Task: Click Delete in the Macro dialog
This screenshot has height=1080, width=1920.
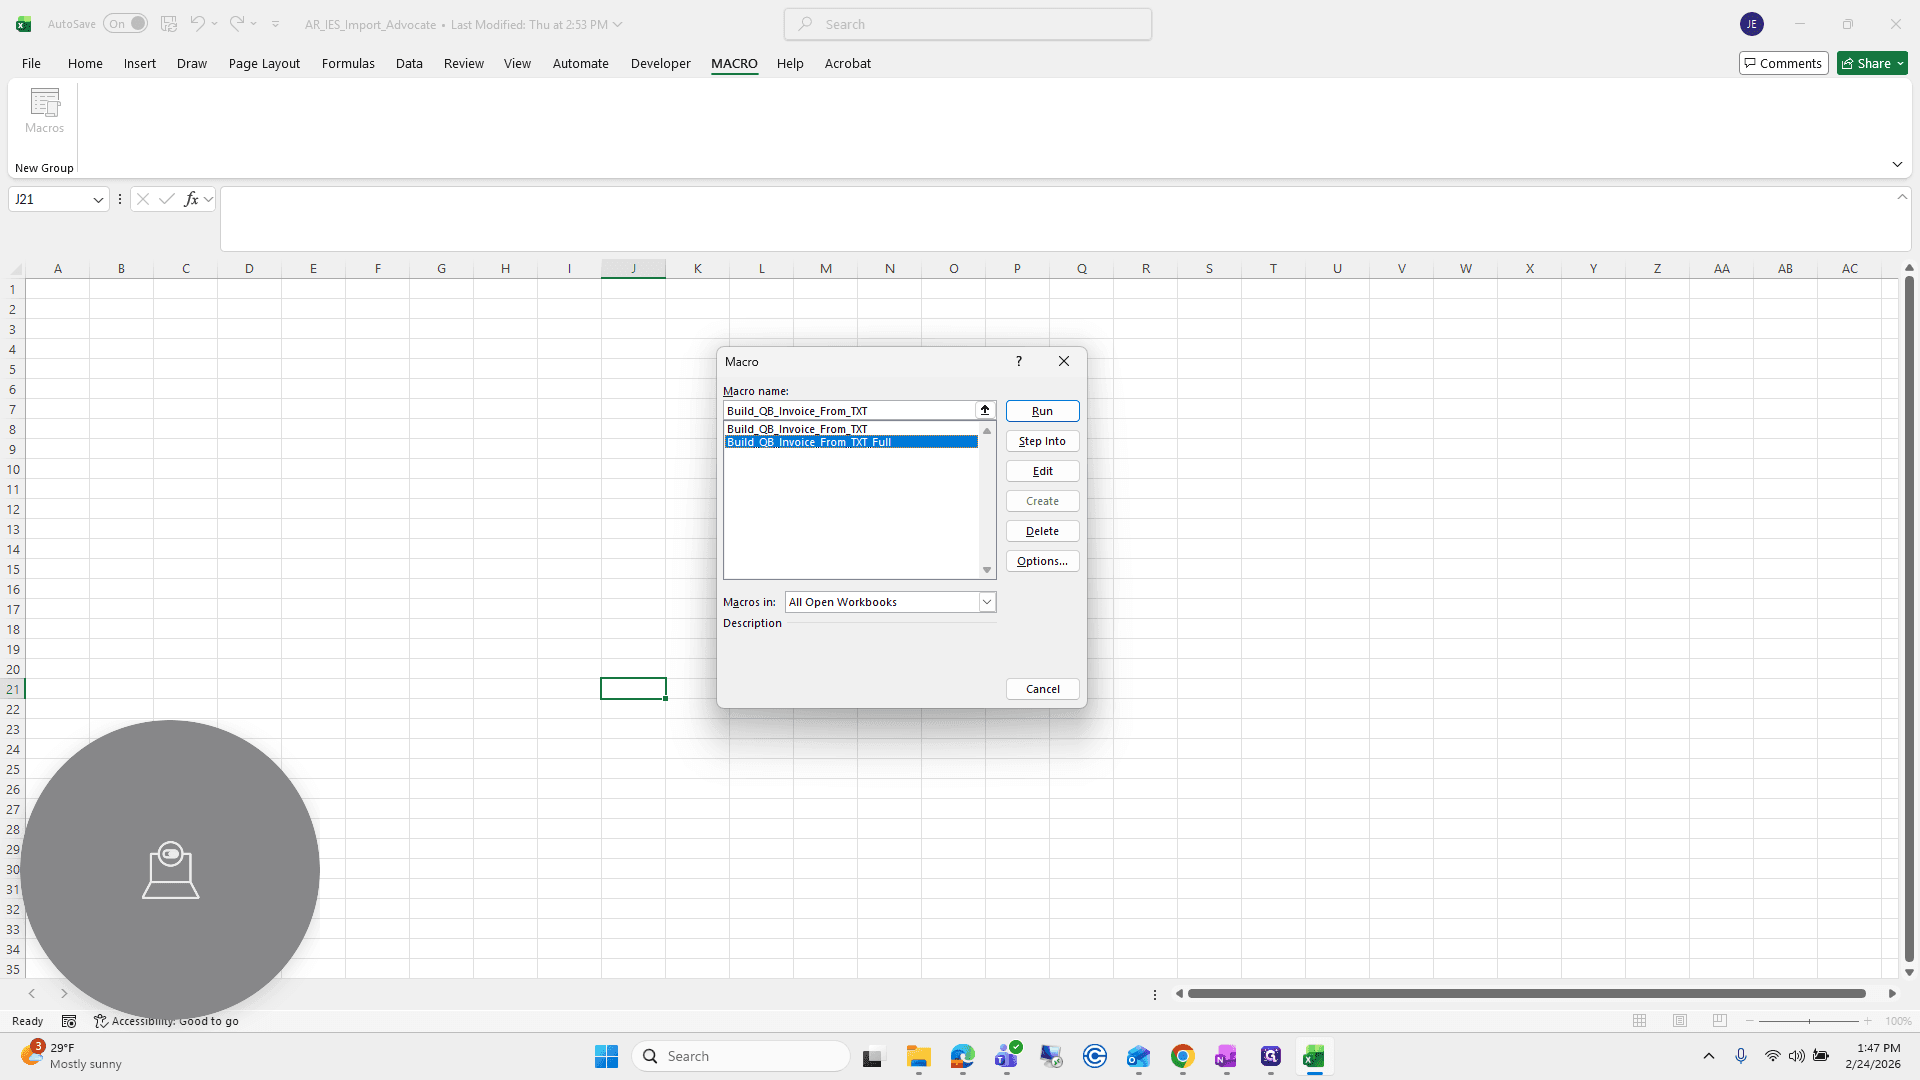Action: click(1042, 531)
